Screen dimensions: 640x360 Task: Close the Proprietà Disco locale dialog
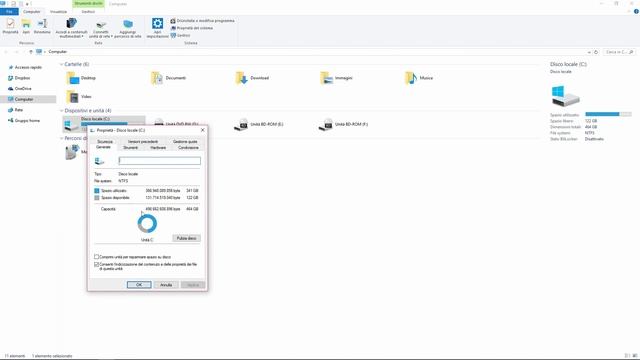tap(202, 130)
